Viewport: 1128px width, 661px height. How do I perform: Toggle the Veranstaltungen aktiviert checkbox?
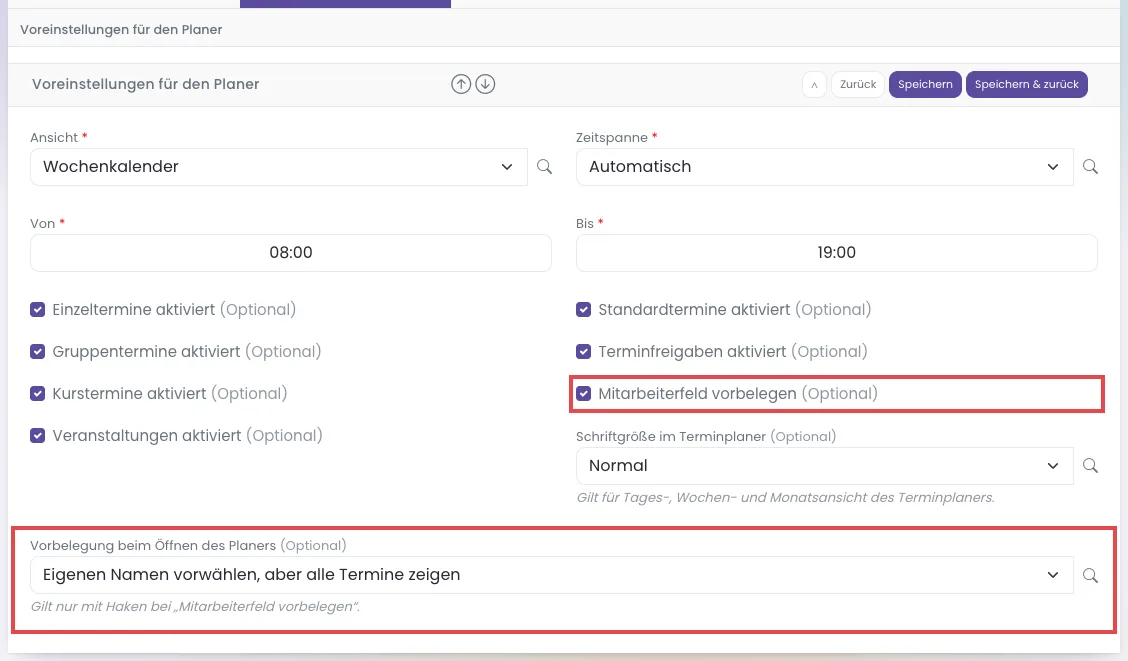tap(37, 436)
